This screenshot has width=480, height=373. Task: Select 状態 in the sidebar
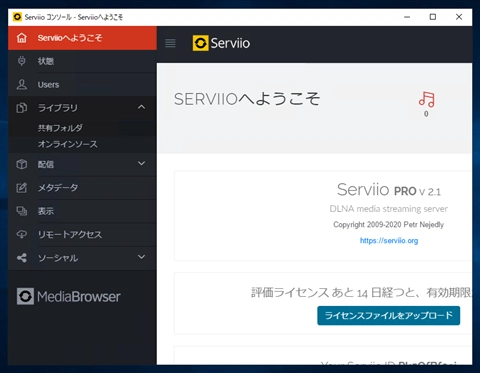(82, 61)
